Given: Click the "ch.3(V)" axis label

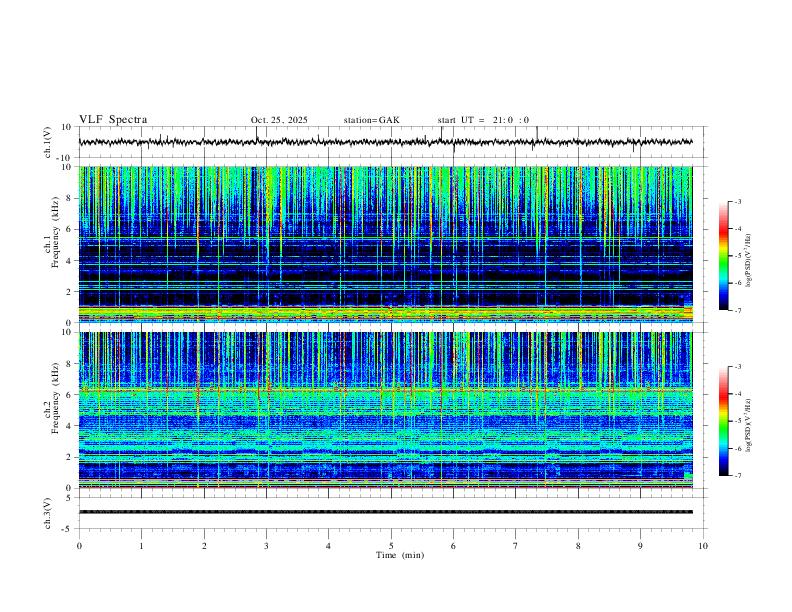Looking at the screenshot, I should pos(48,513).
